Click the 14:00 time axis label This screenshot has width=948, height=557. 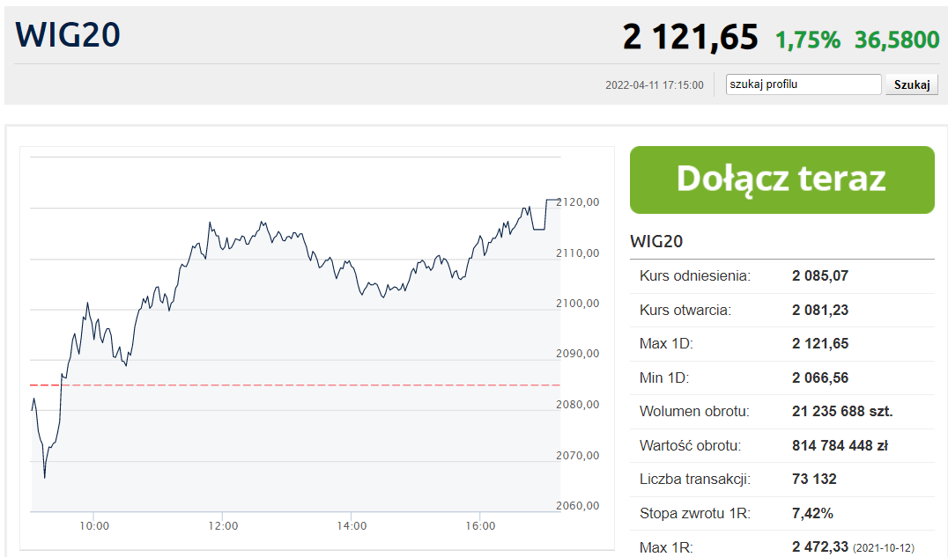click(352, 526)
